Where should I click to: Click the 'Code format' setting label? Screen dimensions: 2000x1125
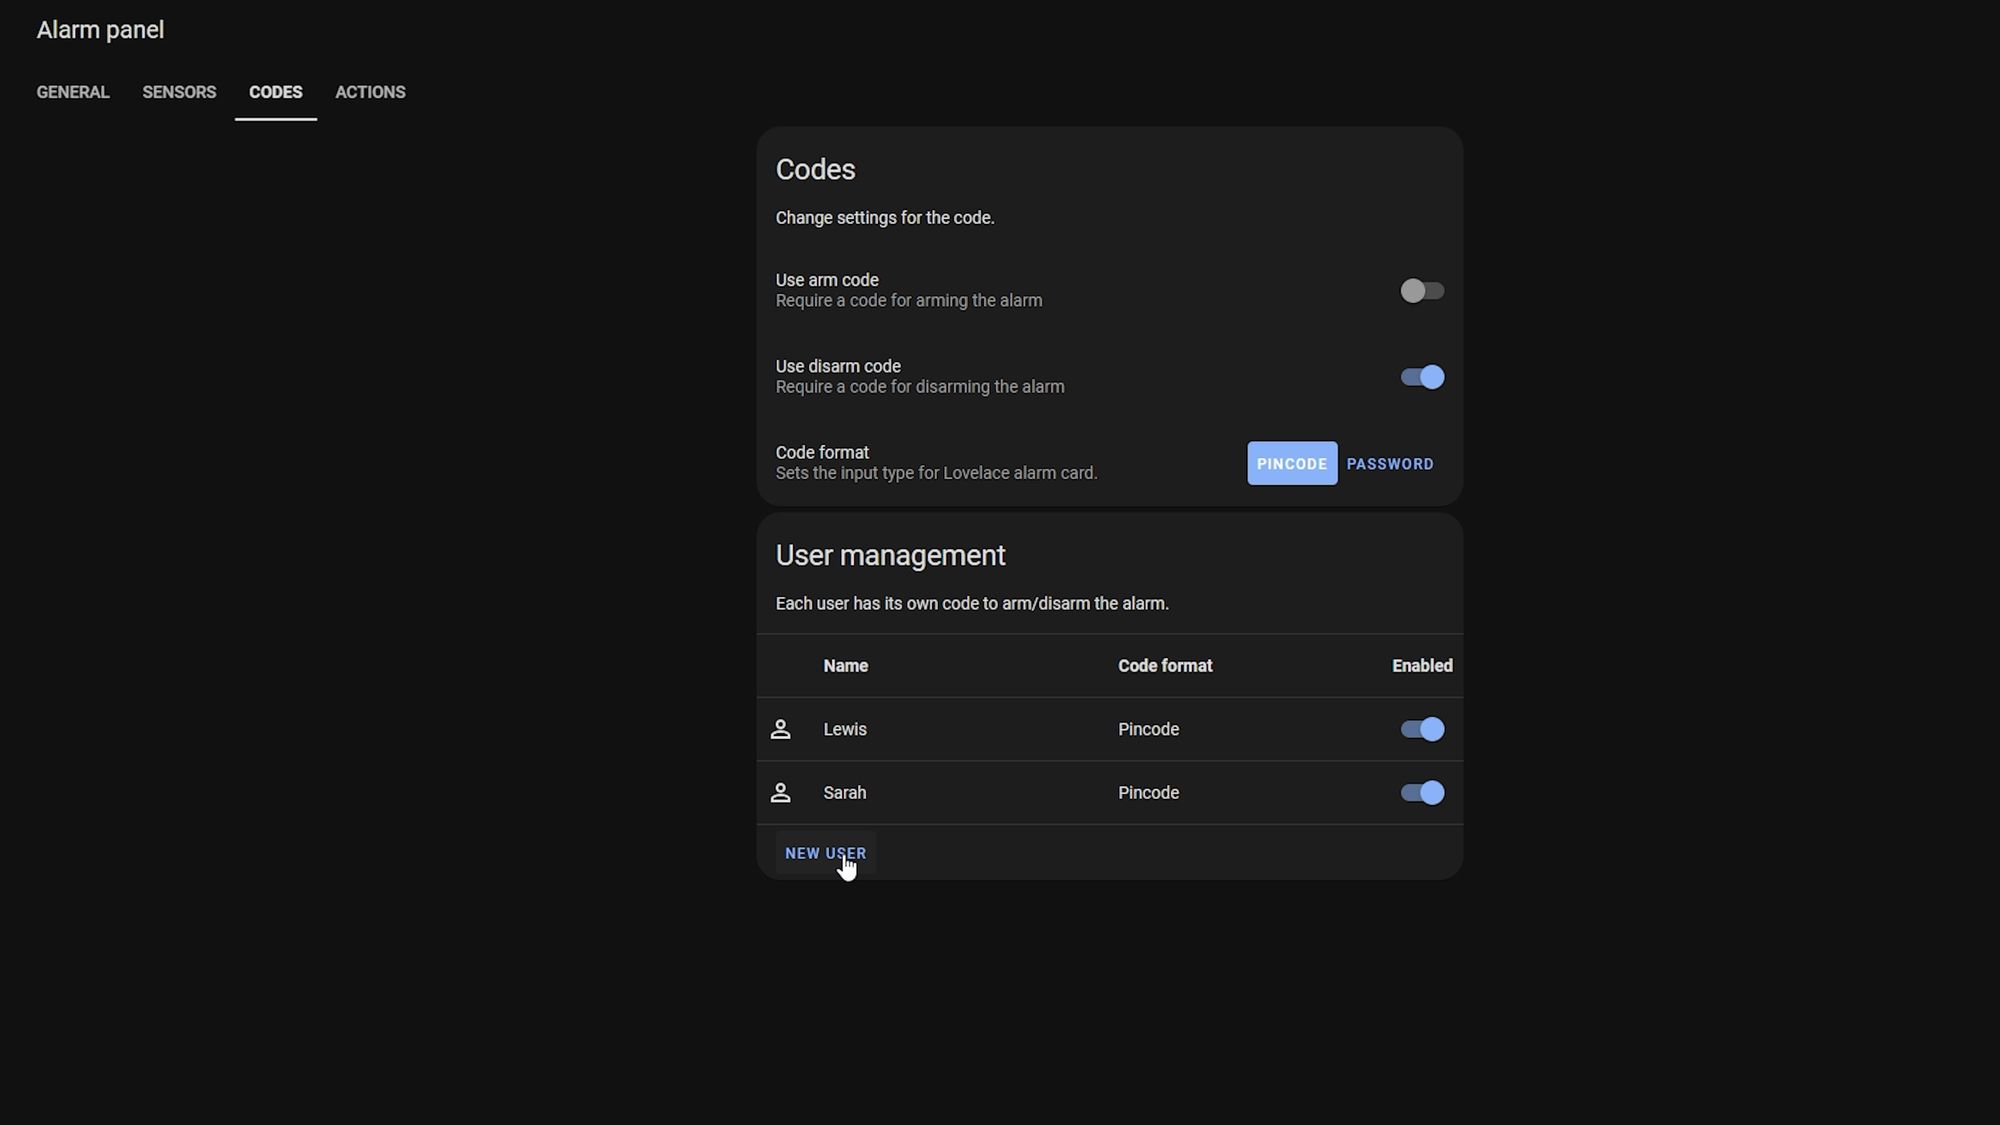(x=822, y=452)
